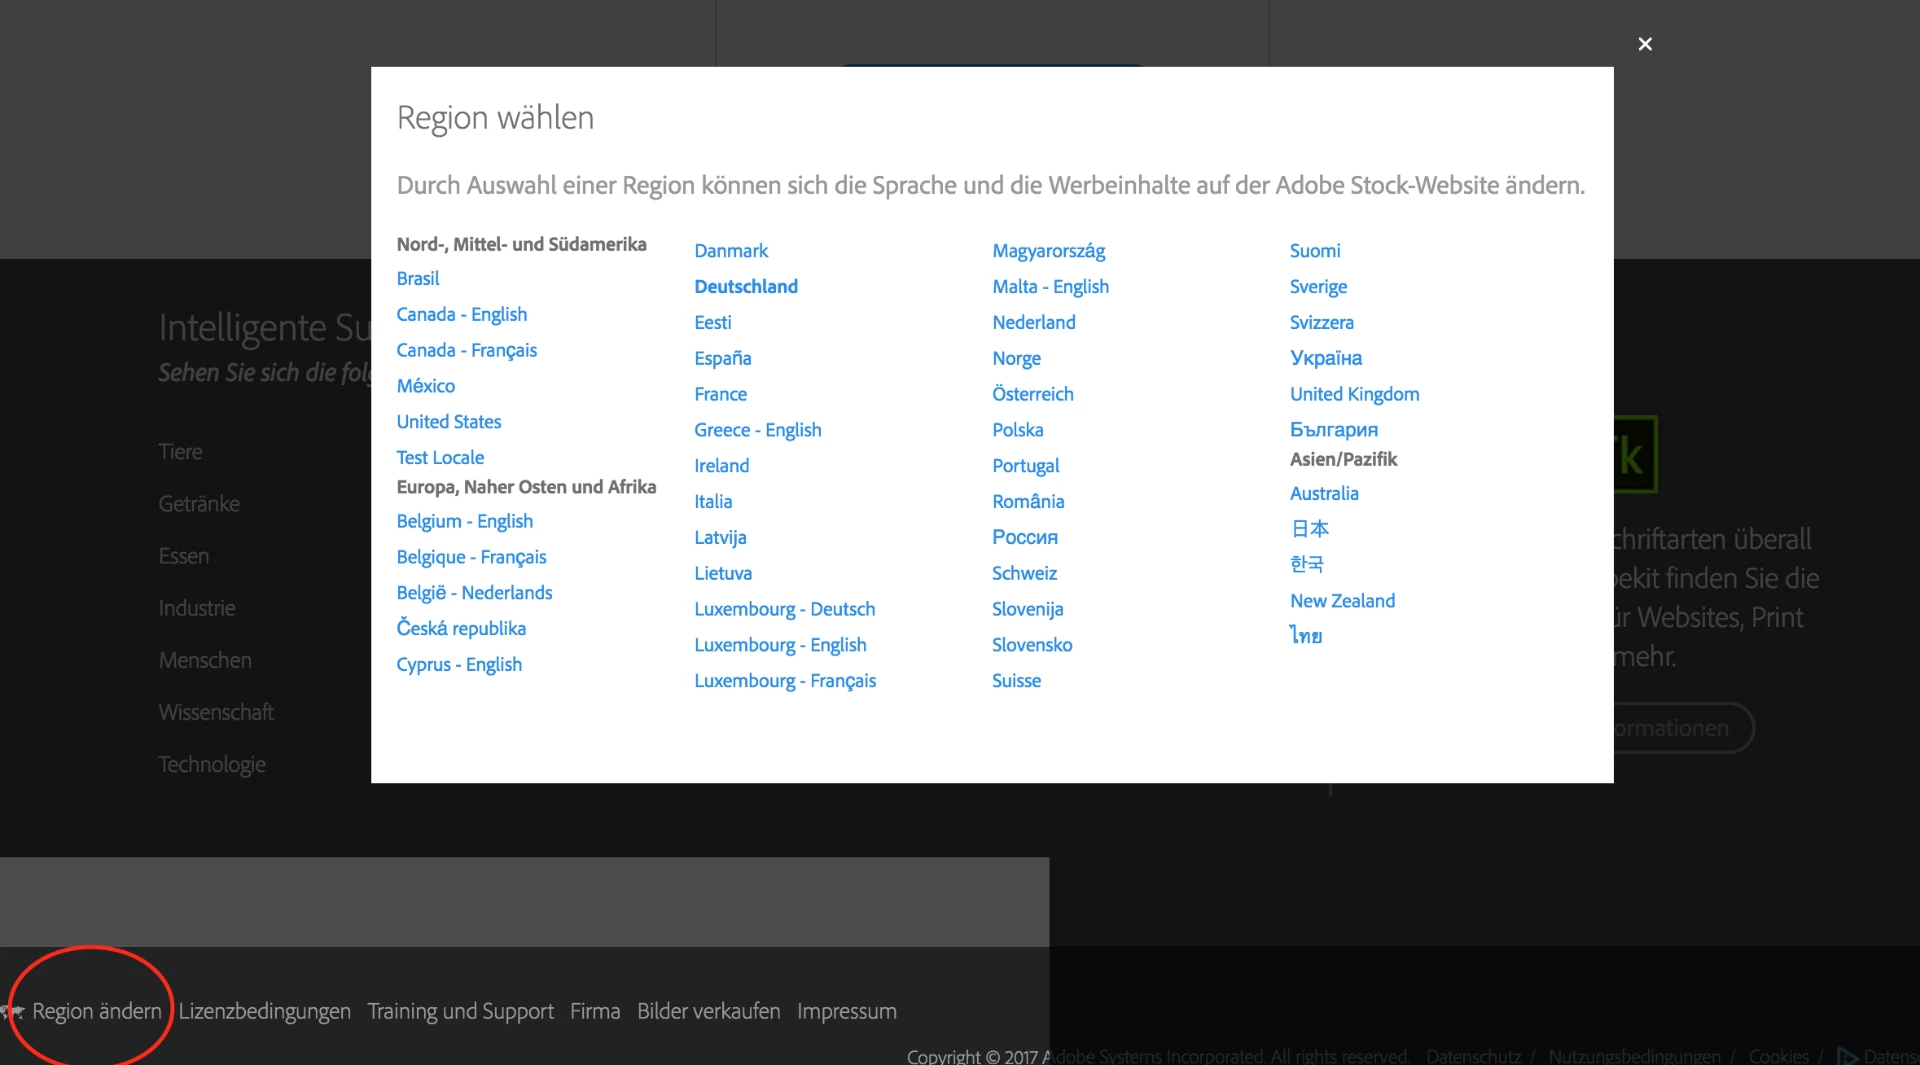Select Slovensko region

1032,646
